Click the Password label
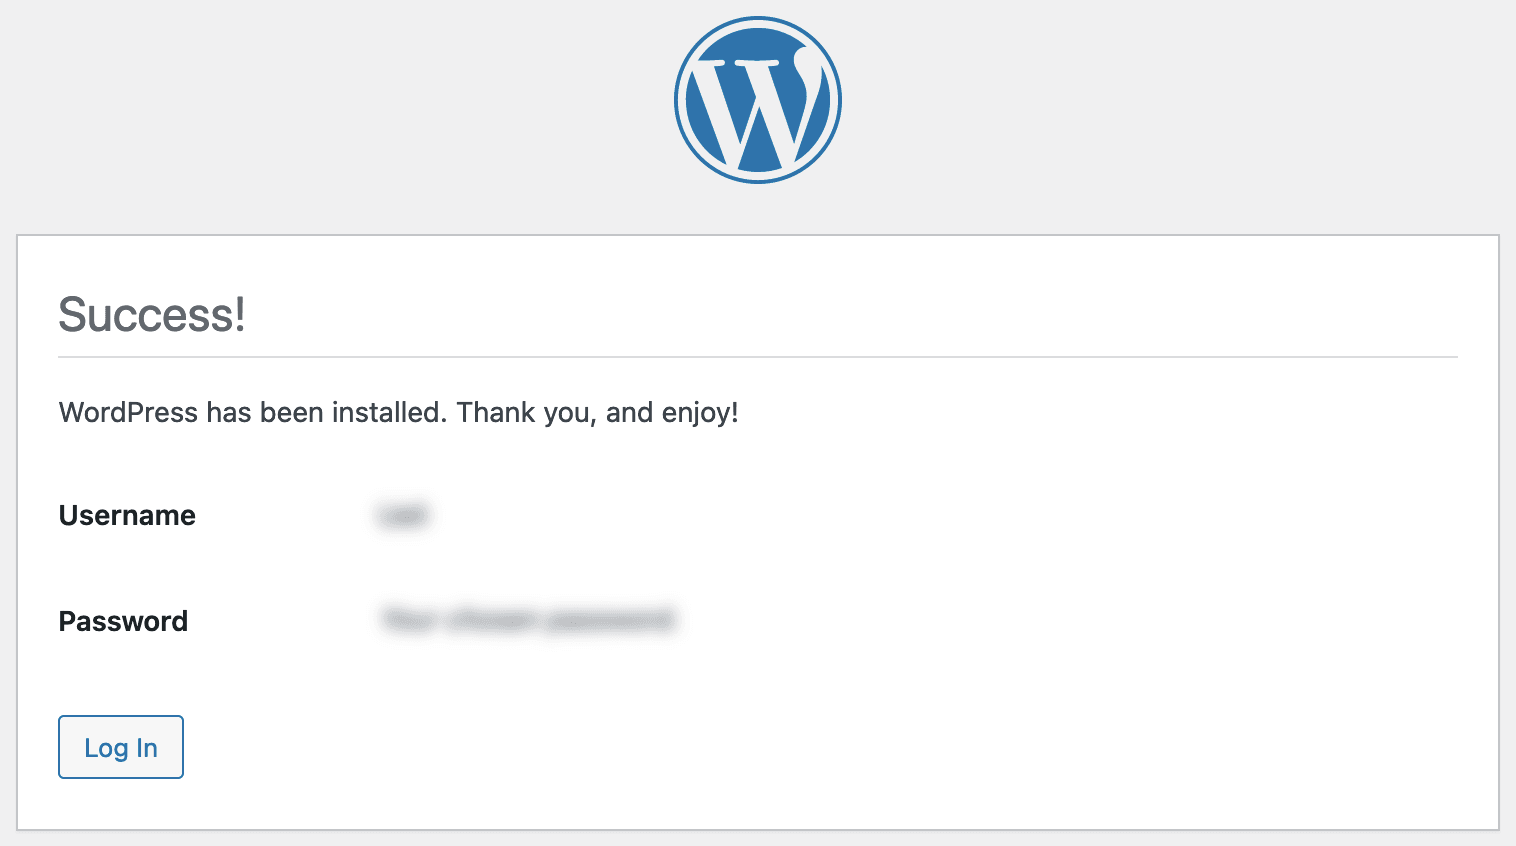Viewport: 1516px width, 846px height. (123, 621)
